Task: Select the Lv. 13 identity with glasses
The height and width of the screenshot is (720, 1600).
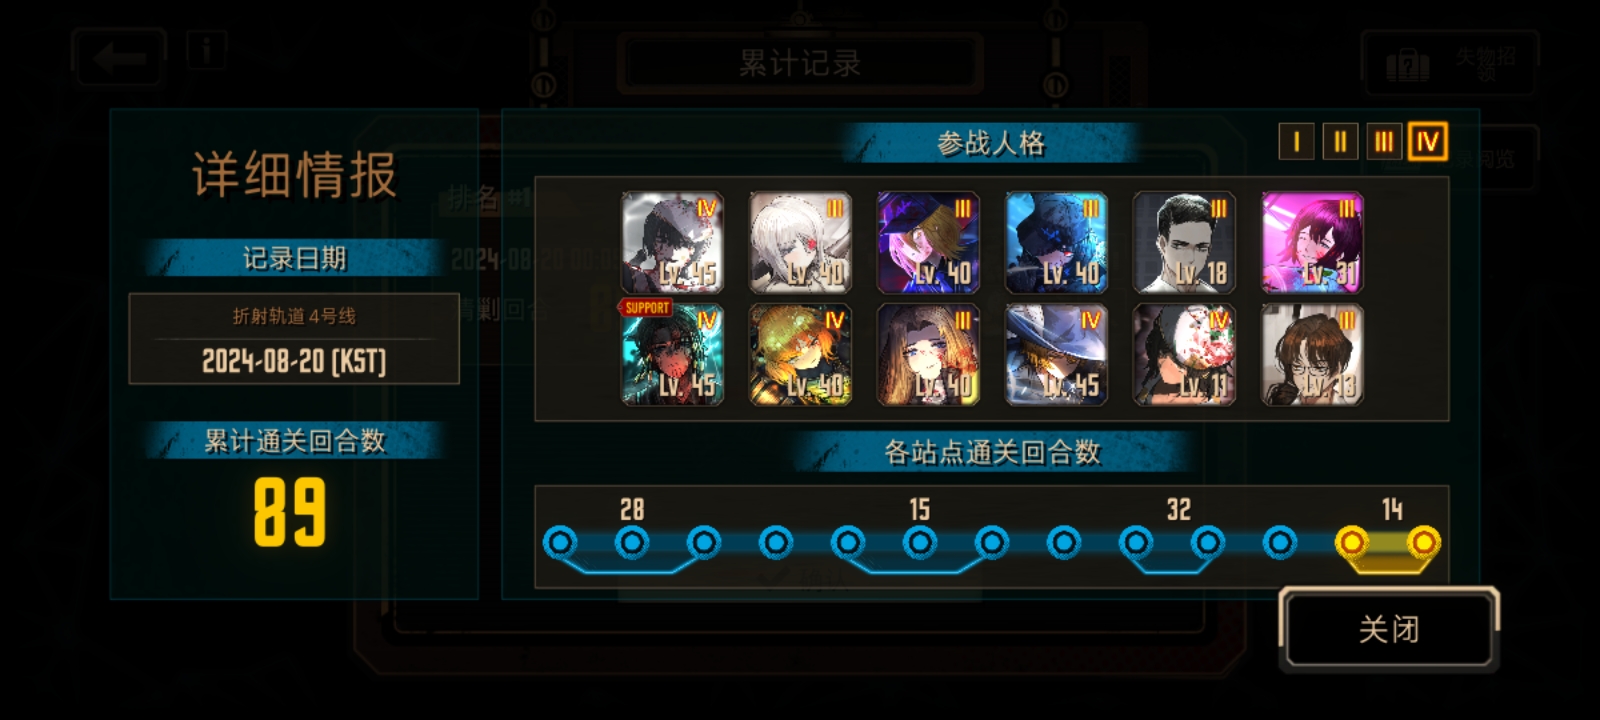Action: point(1312,355)
